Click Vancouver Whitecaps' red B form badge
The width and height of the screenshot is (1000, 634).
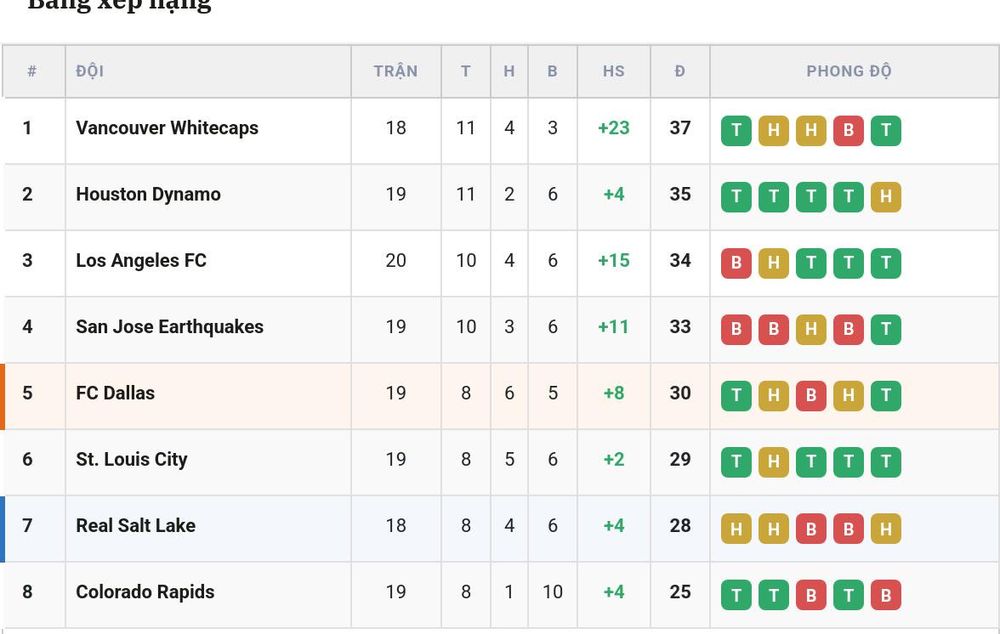click(x=848, y=131)
